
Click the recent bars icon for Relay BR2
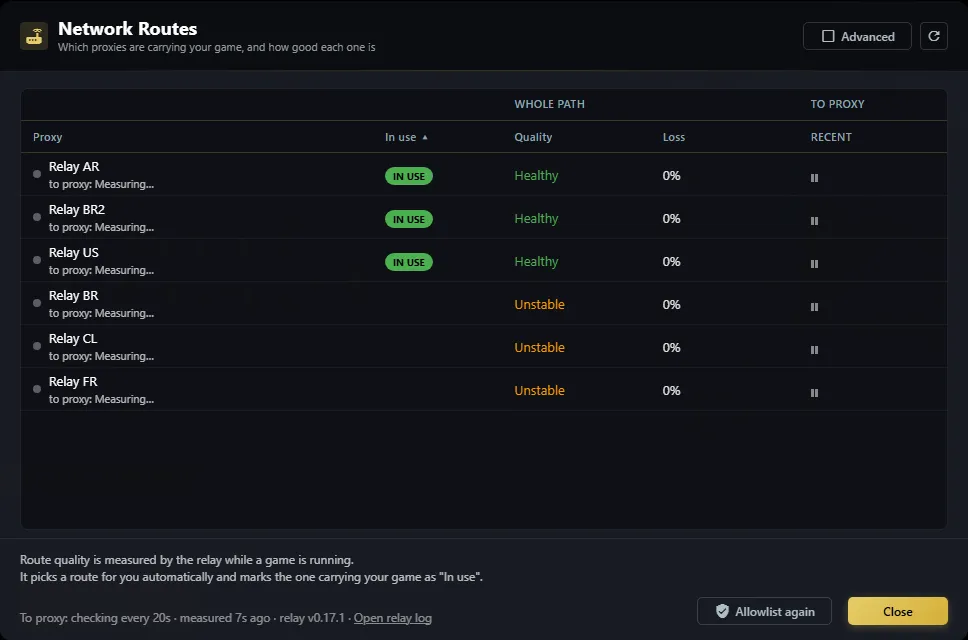(x=814, y=221)
